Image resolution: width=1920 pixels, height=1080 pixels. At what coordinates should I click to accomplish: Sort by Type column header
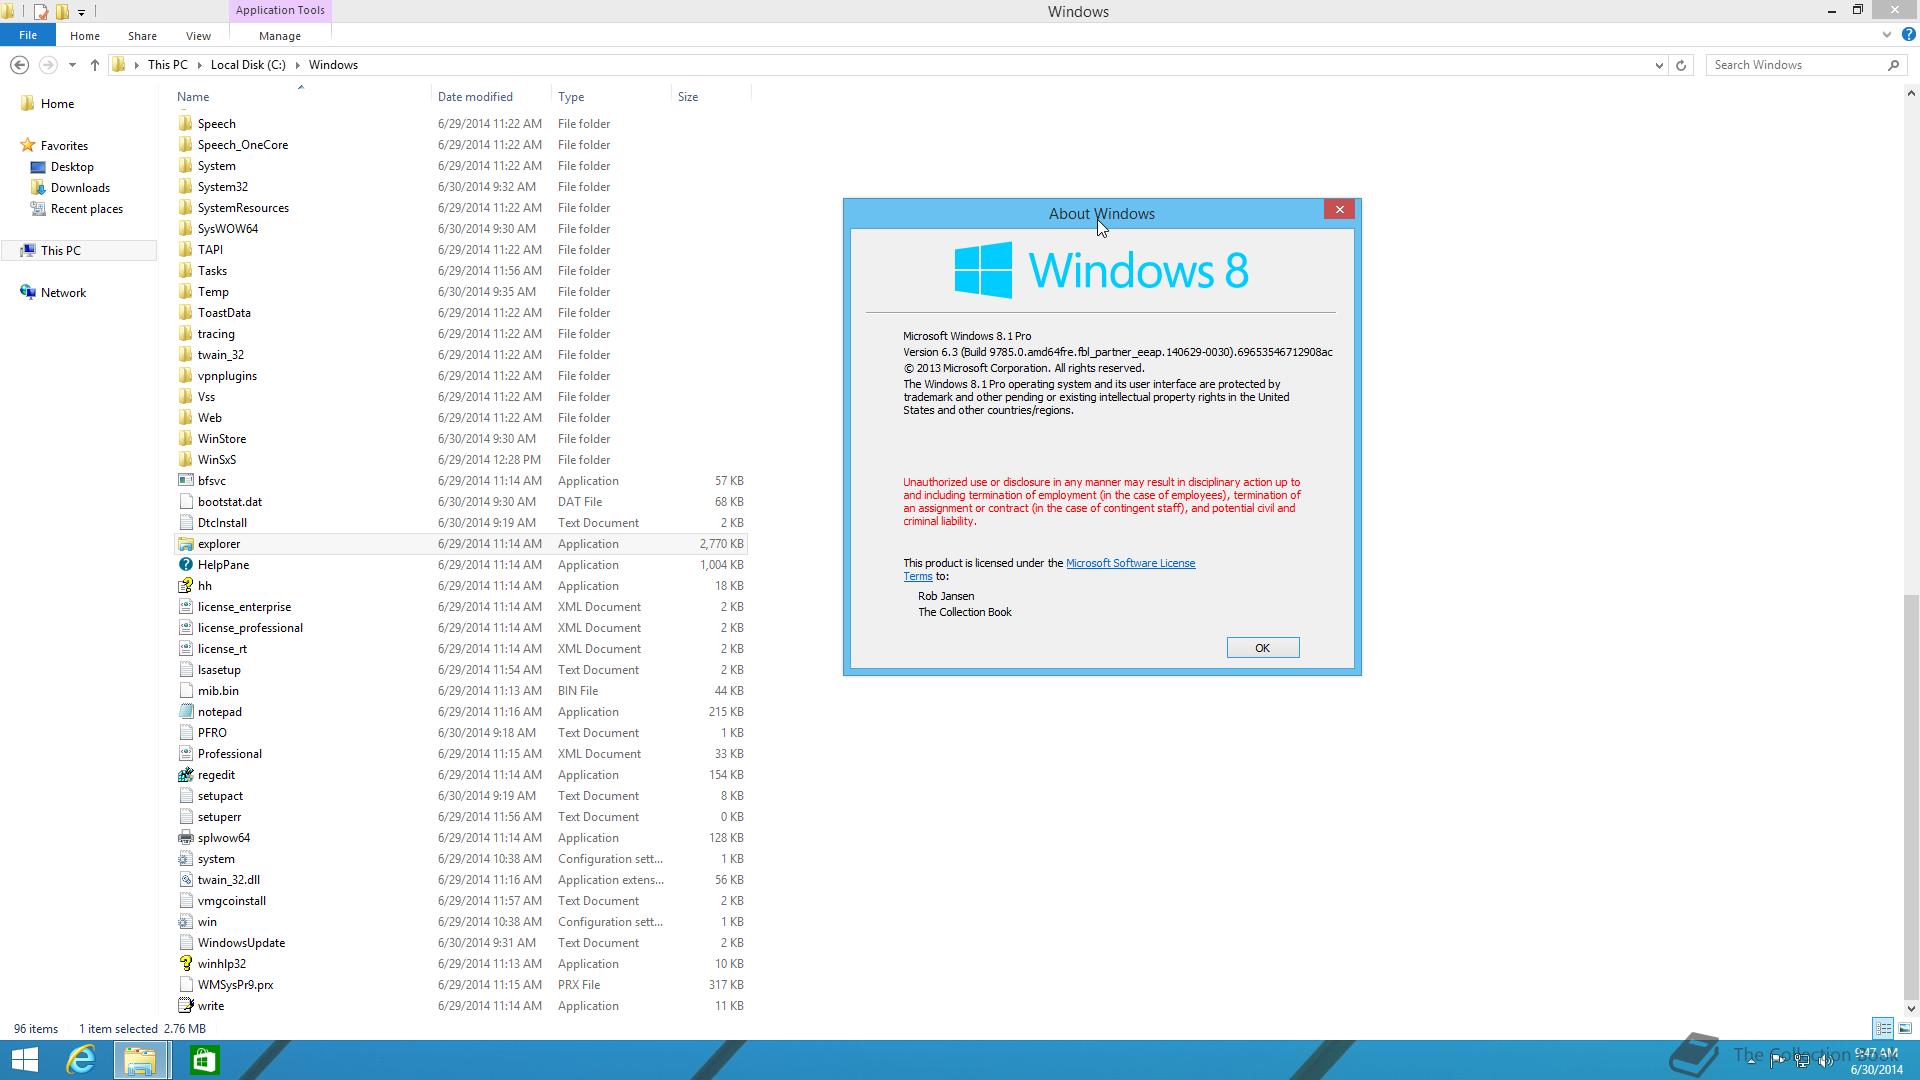(571, 97)
